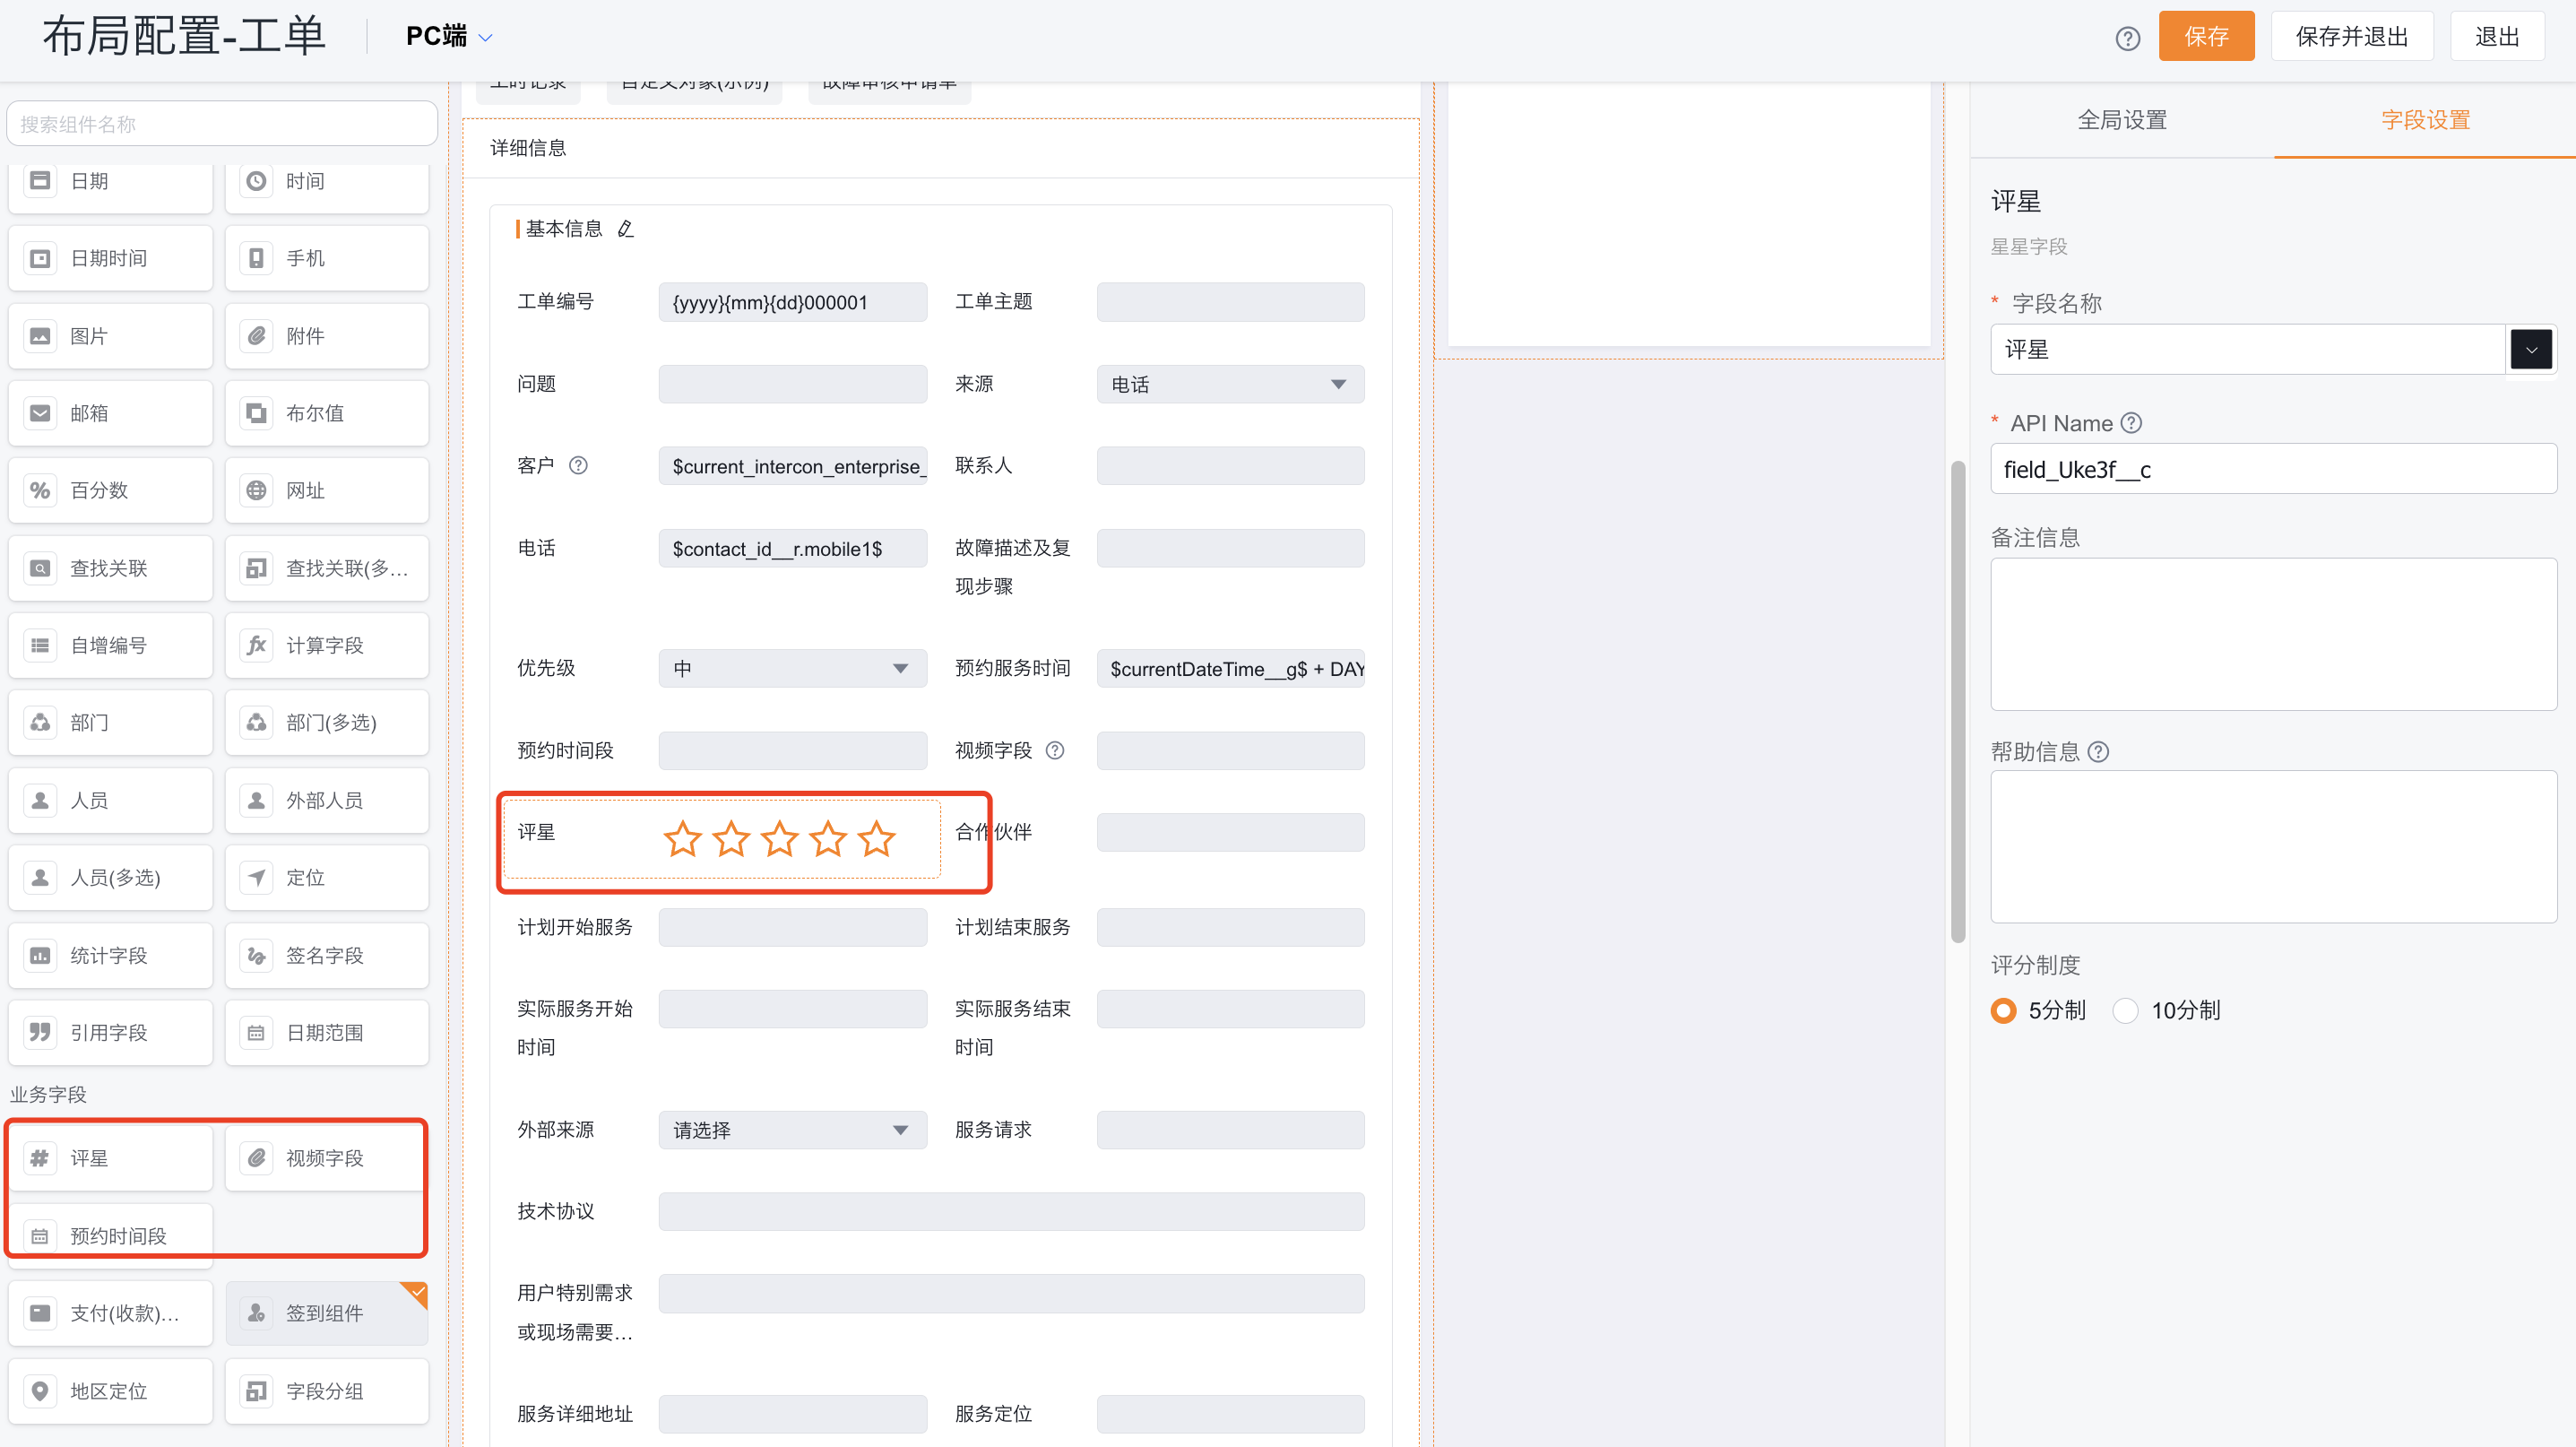Pick the 人员 person component icon
This screenshot has width=2576, height=1447.
[40, 800]
